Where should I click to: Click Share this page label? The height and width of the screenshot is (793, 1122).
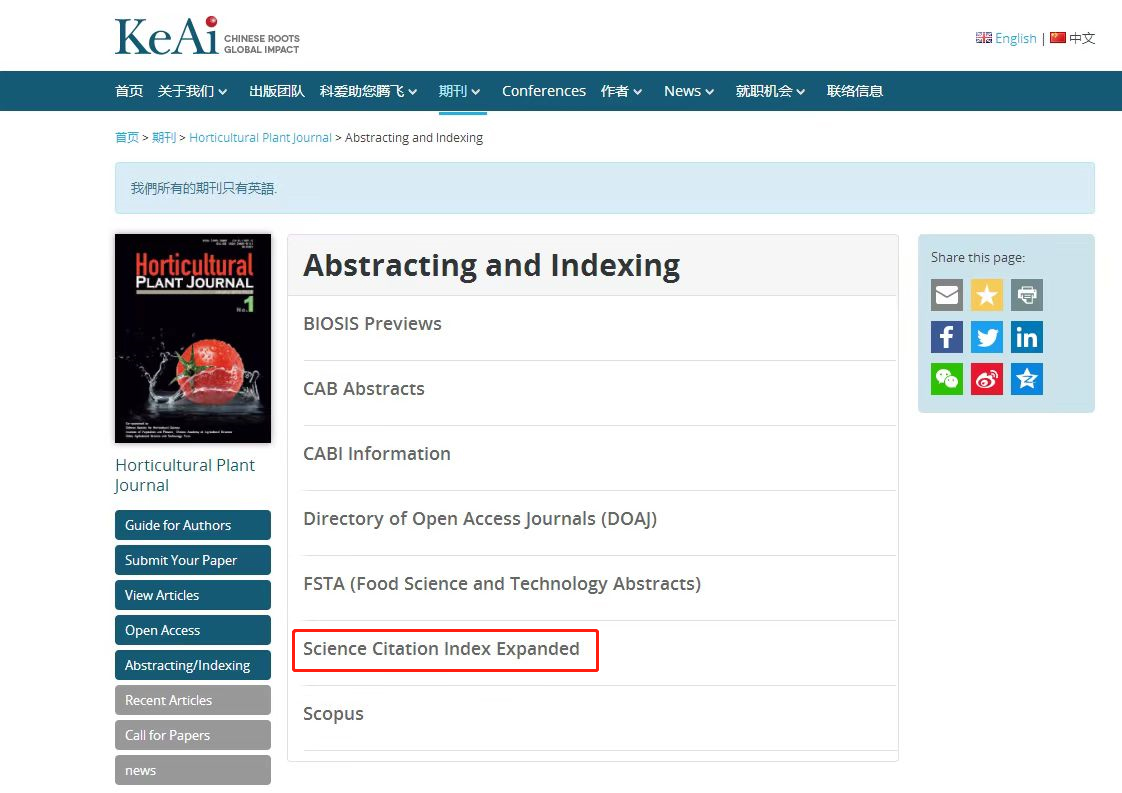point(978,258)
